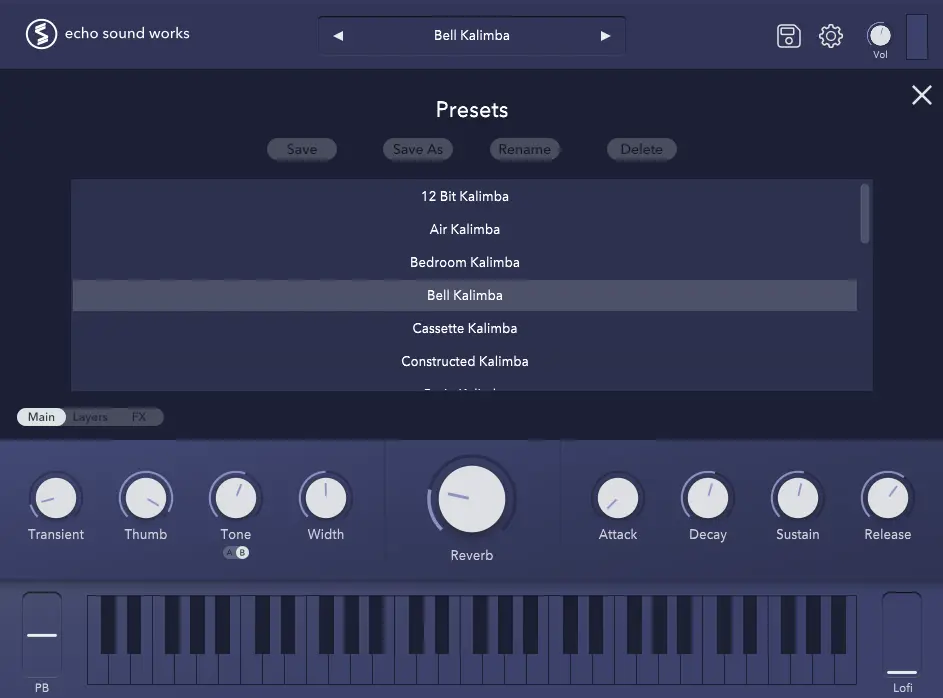Viewport: 943px width, 698px height.
Task: Open the settings gear icon
Action: [x=831, y=36]
